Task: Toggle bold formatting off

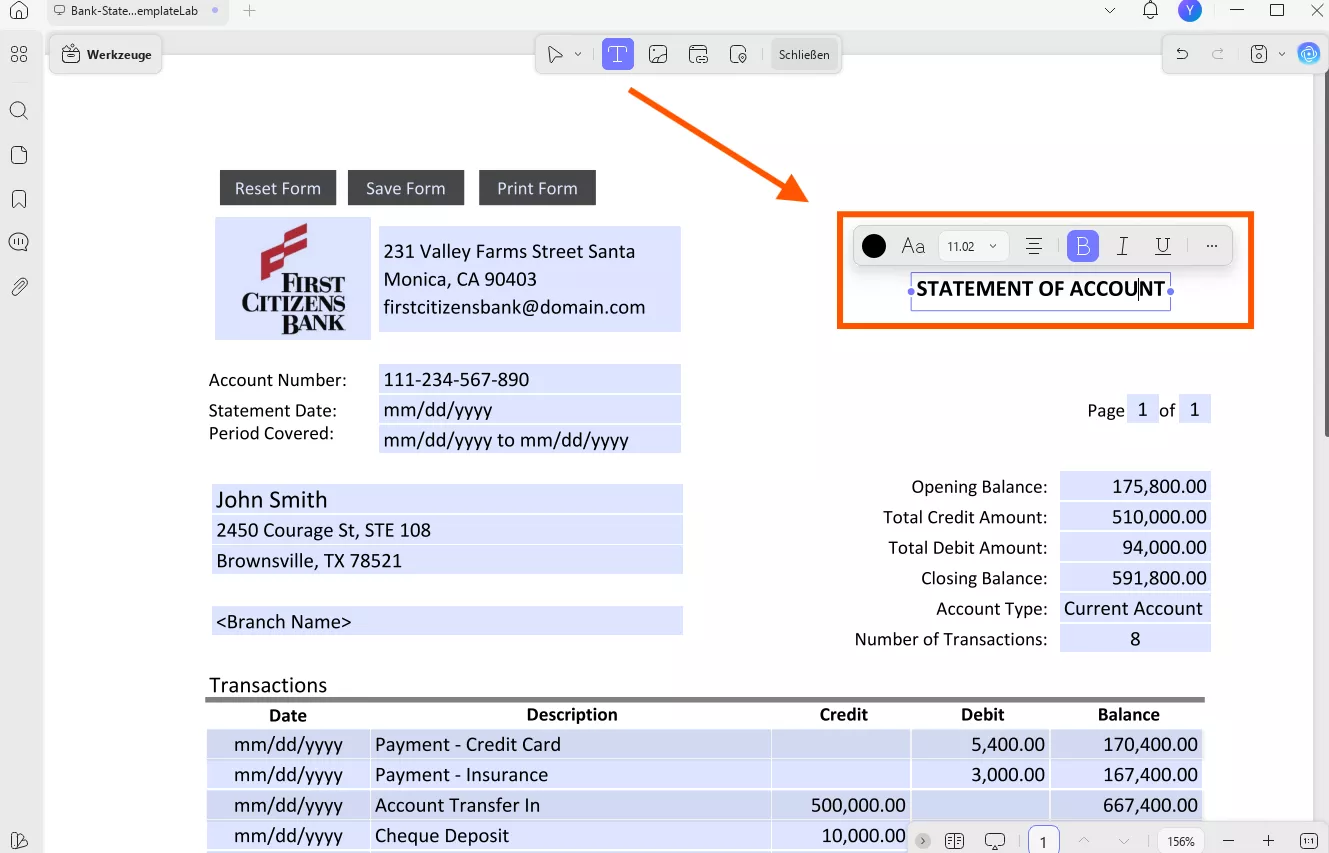Action: 1083,246
